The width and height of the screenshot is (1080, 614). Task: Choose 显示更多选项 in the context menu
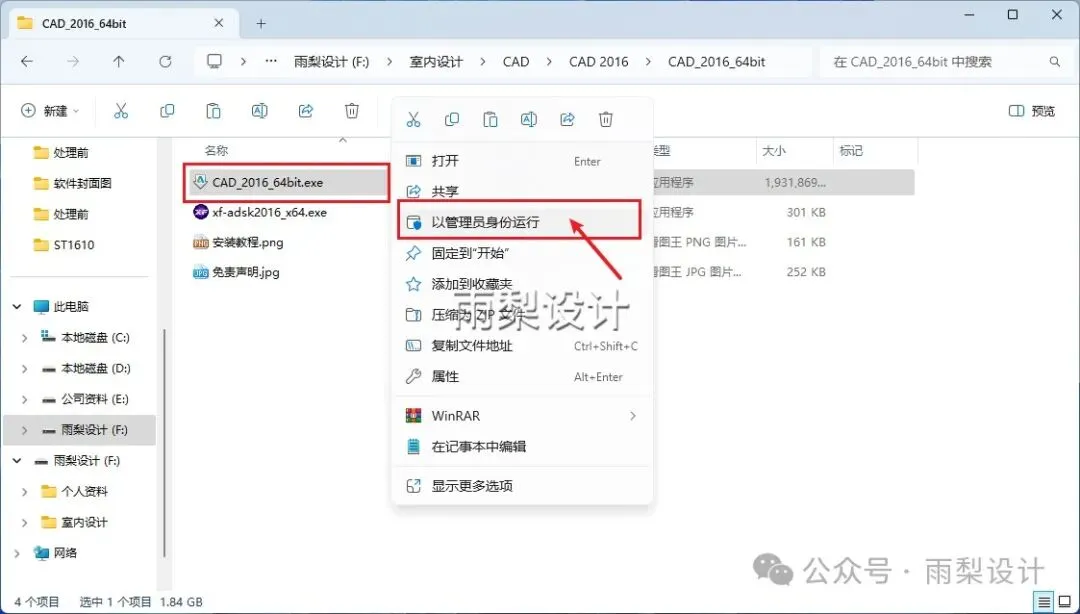[522, 486]
